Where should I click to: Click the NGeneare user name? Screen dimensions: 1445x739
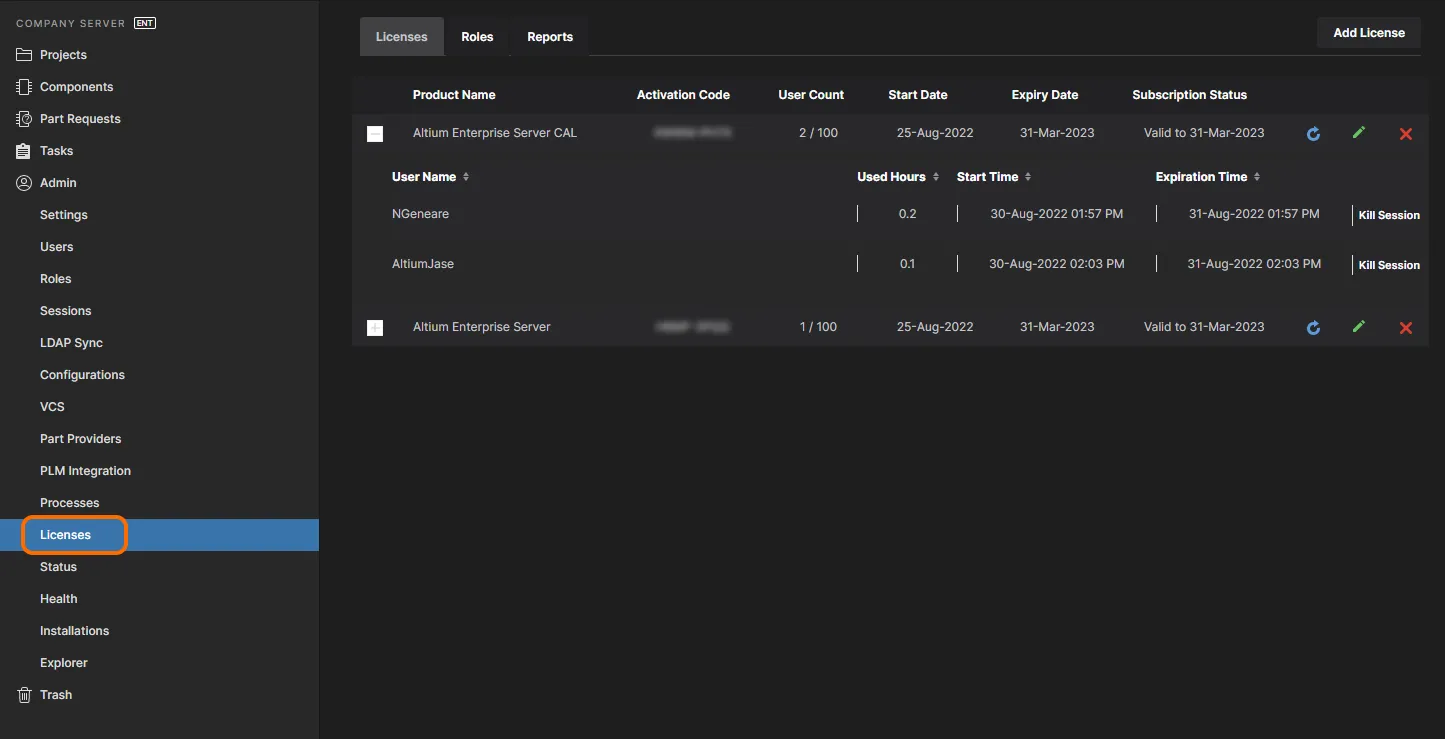click(x=421, y=214)
